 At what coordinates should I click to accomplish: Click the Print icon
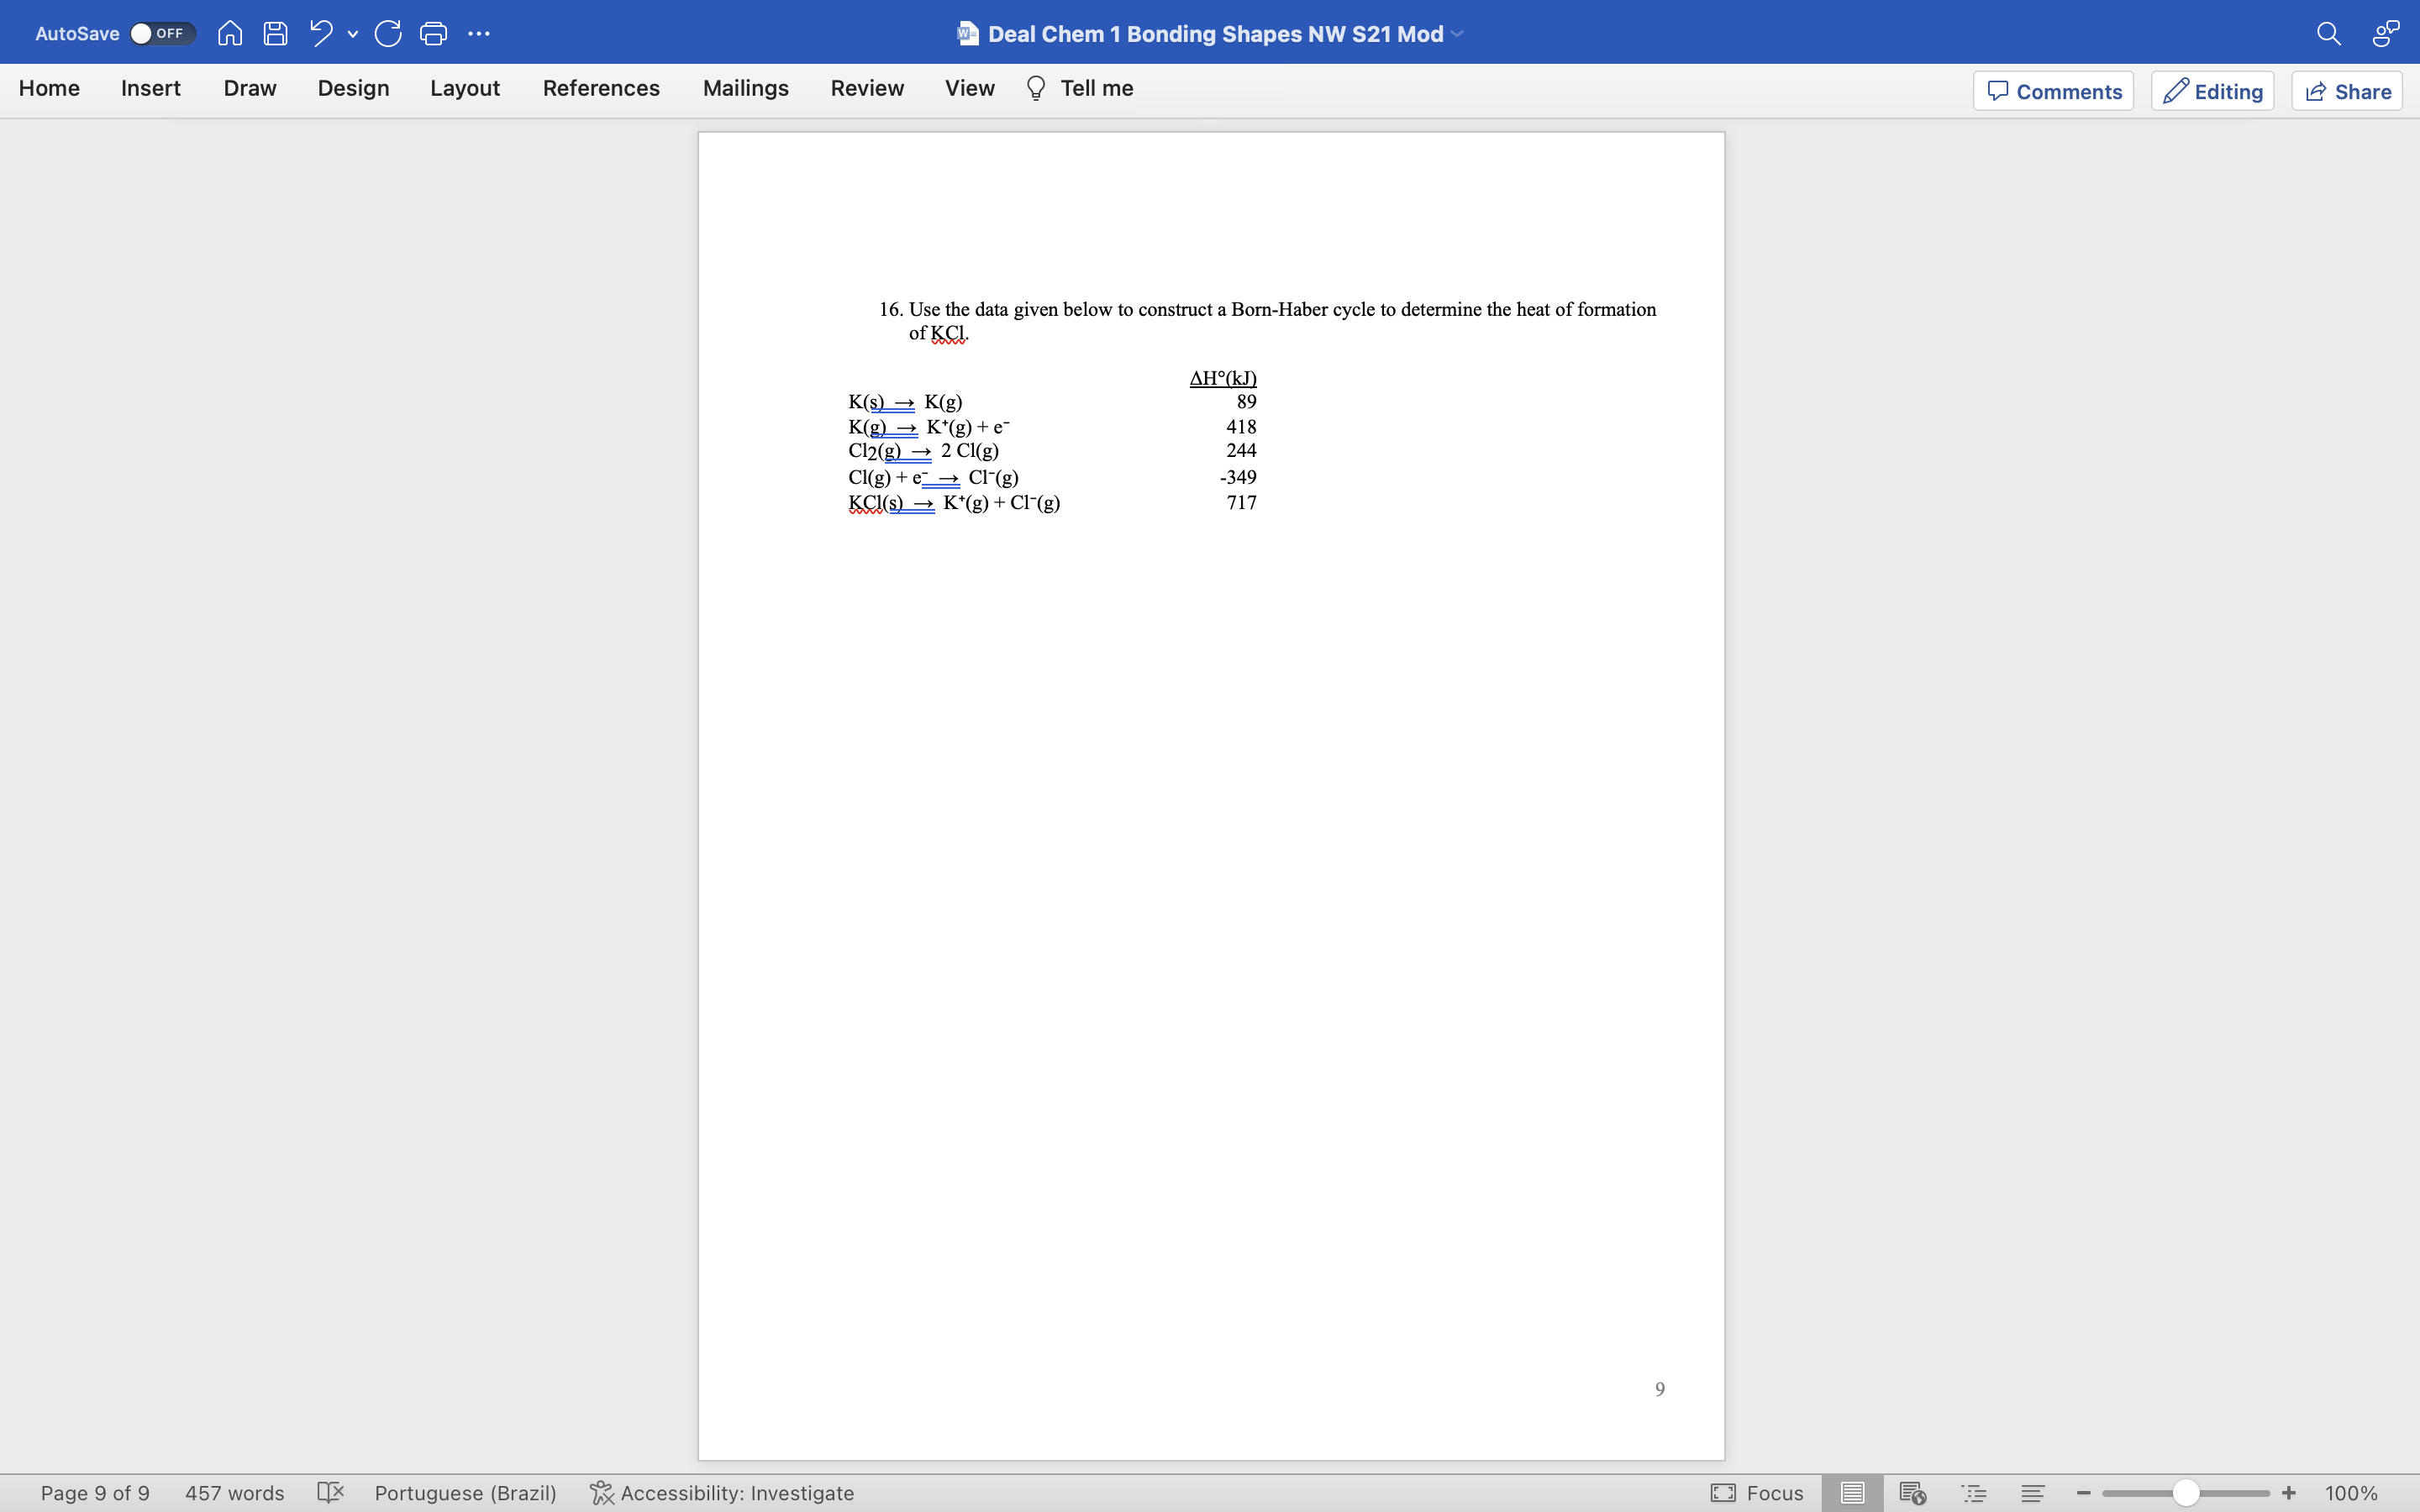click(x=433, y=34)
